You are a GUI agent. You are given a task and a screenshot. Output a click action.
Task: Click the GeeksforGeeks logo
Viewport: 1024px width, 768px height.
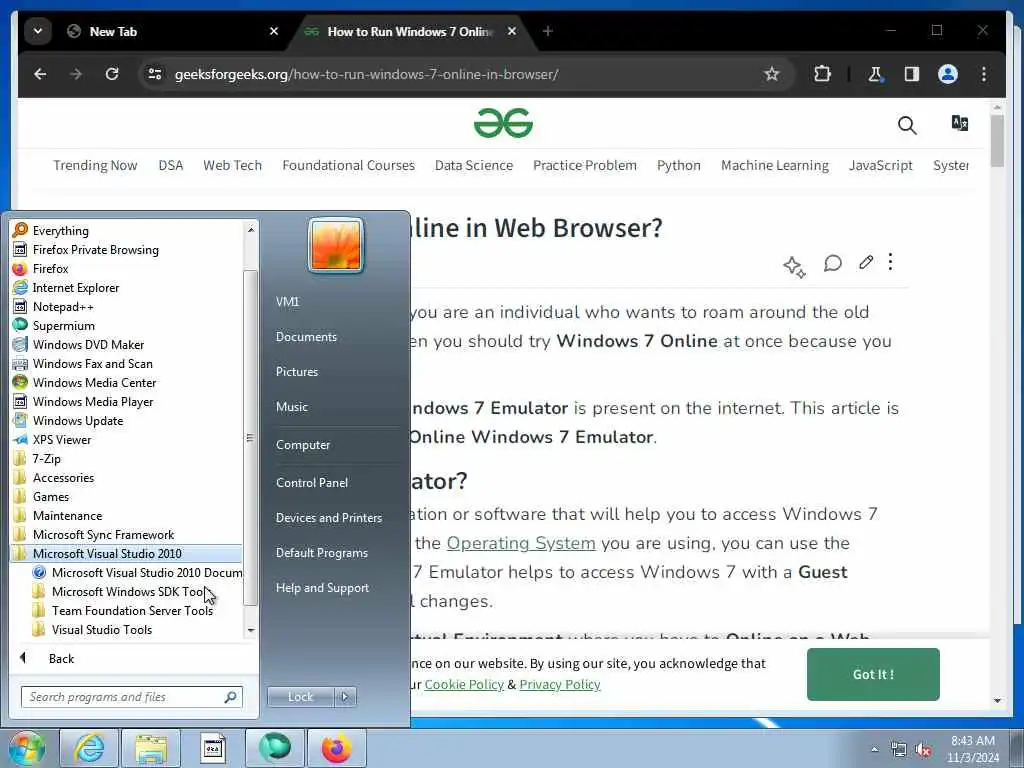(504, 123)
